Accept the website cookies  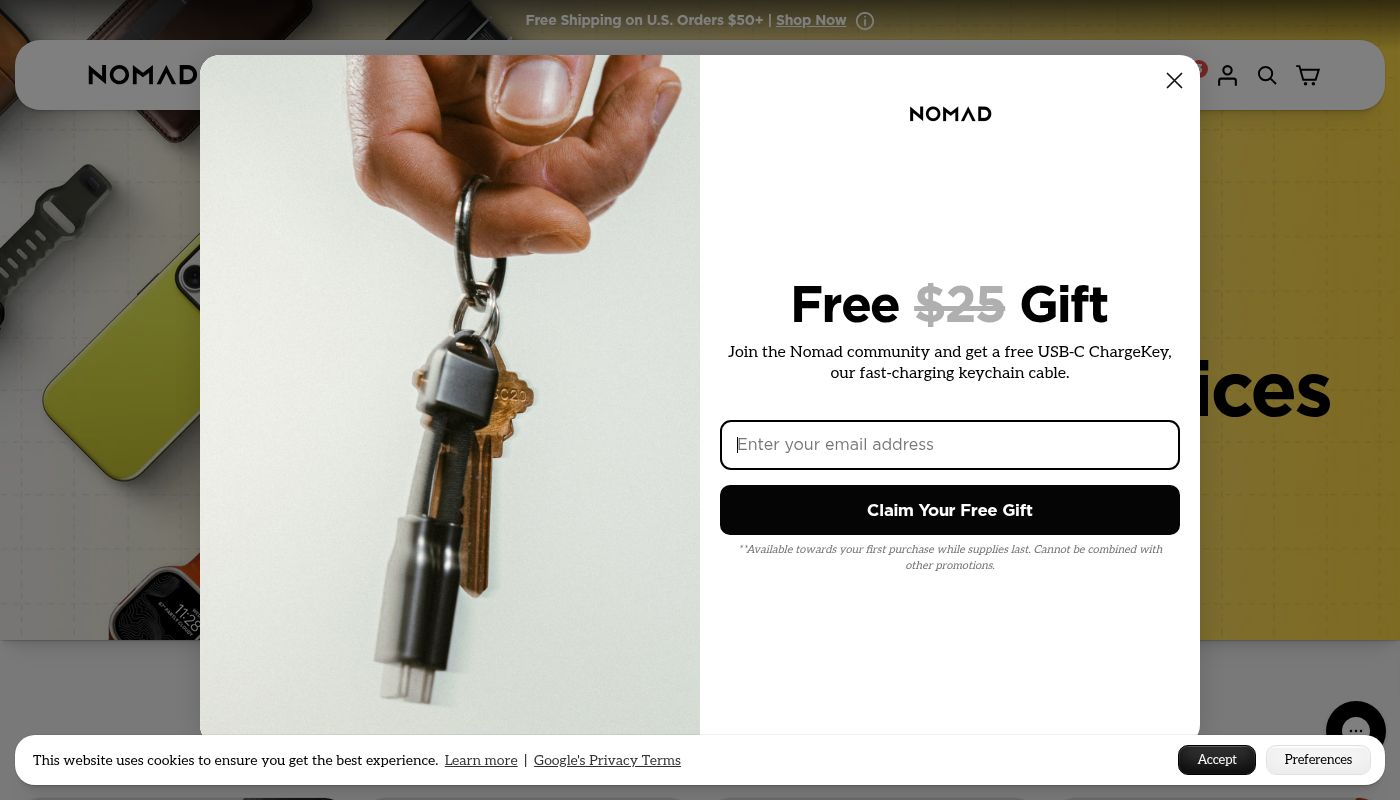(1217, 760)
